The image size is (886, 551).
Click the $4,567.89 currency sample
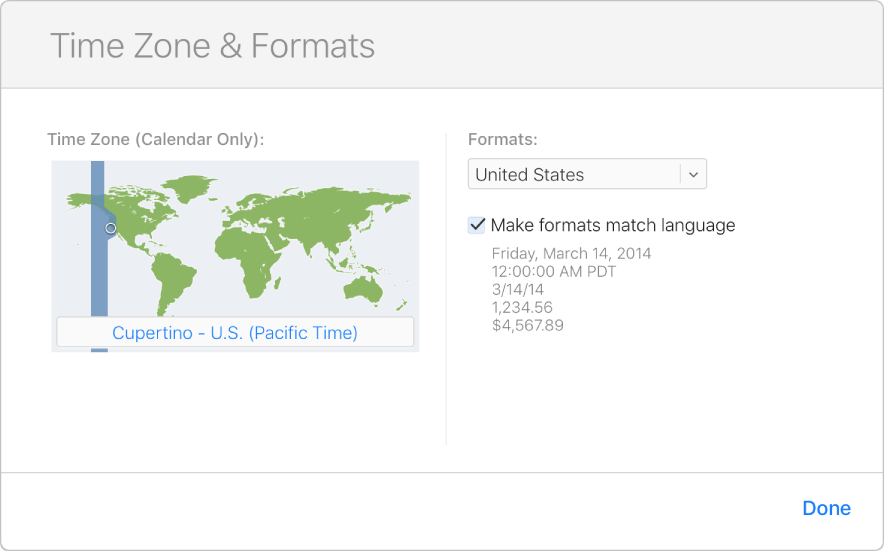click(527, 325)
